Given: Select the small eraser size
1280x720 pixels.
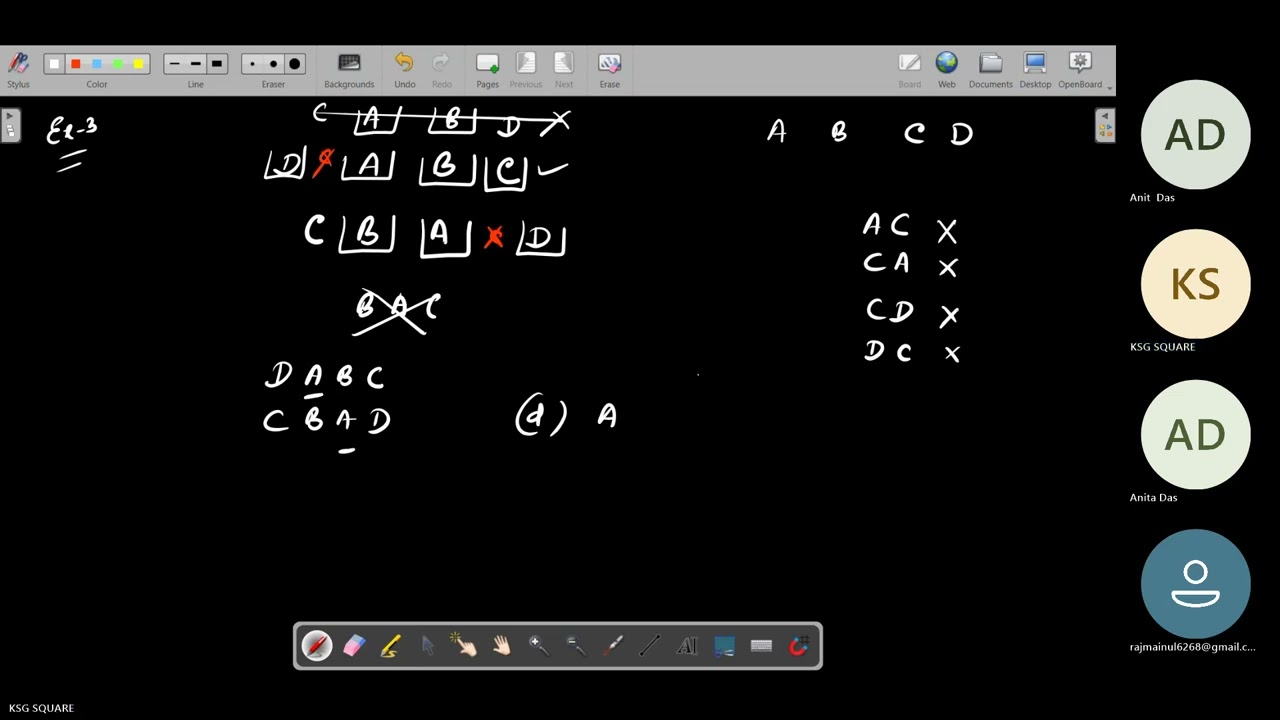Looking at the screenshot, I should click(252, 64).
